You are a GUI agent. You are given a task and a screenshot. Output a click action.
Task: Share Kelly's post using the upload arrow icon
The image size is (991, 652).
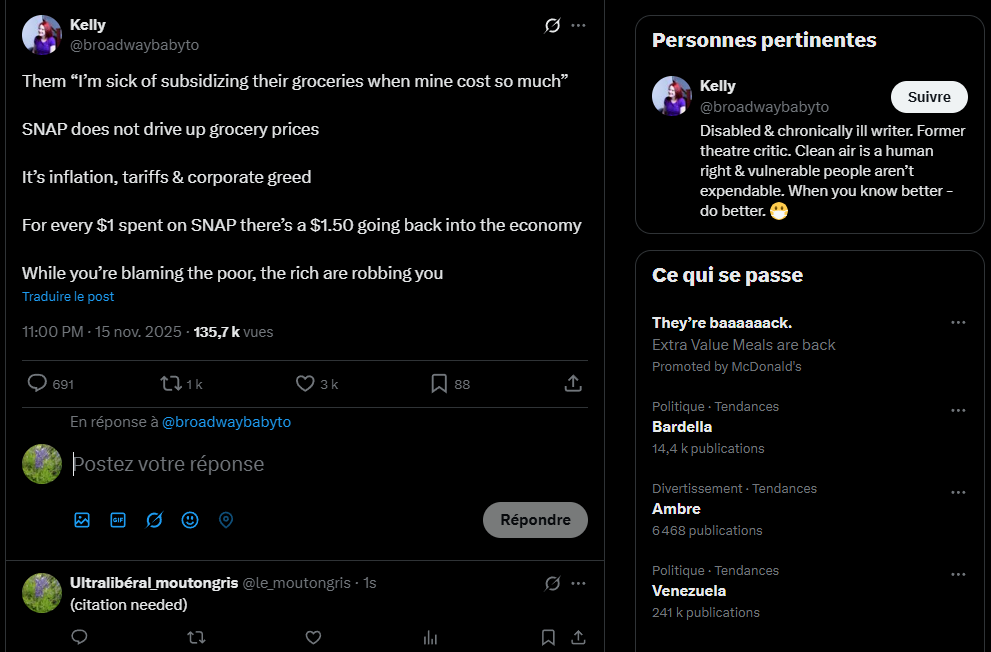573,383
